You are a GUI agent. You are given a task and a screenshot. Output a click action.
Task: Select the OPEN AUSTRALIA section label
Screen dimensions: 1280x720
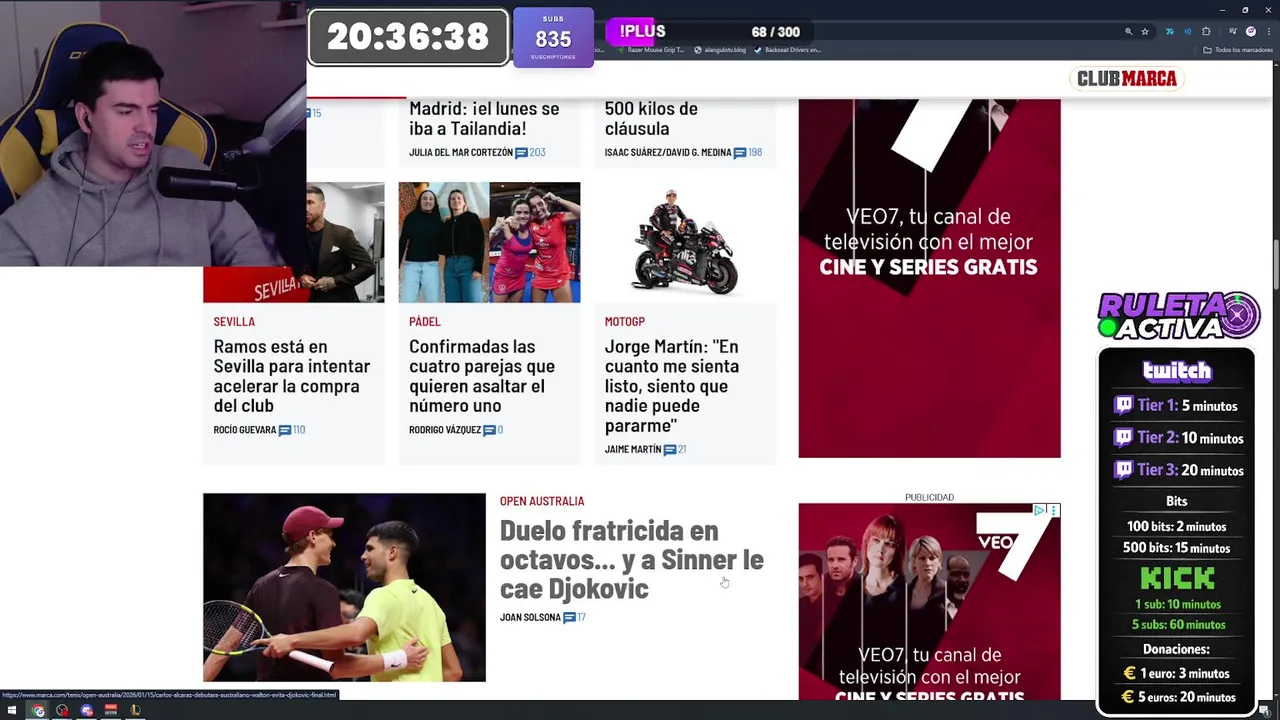pyautogui.click(x=542, y=501)
